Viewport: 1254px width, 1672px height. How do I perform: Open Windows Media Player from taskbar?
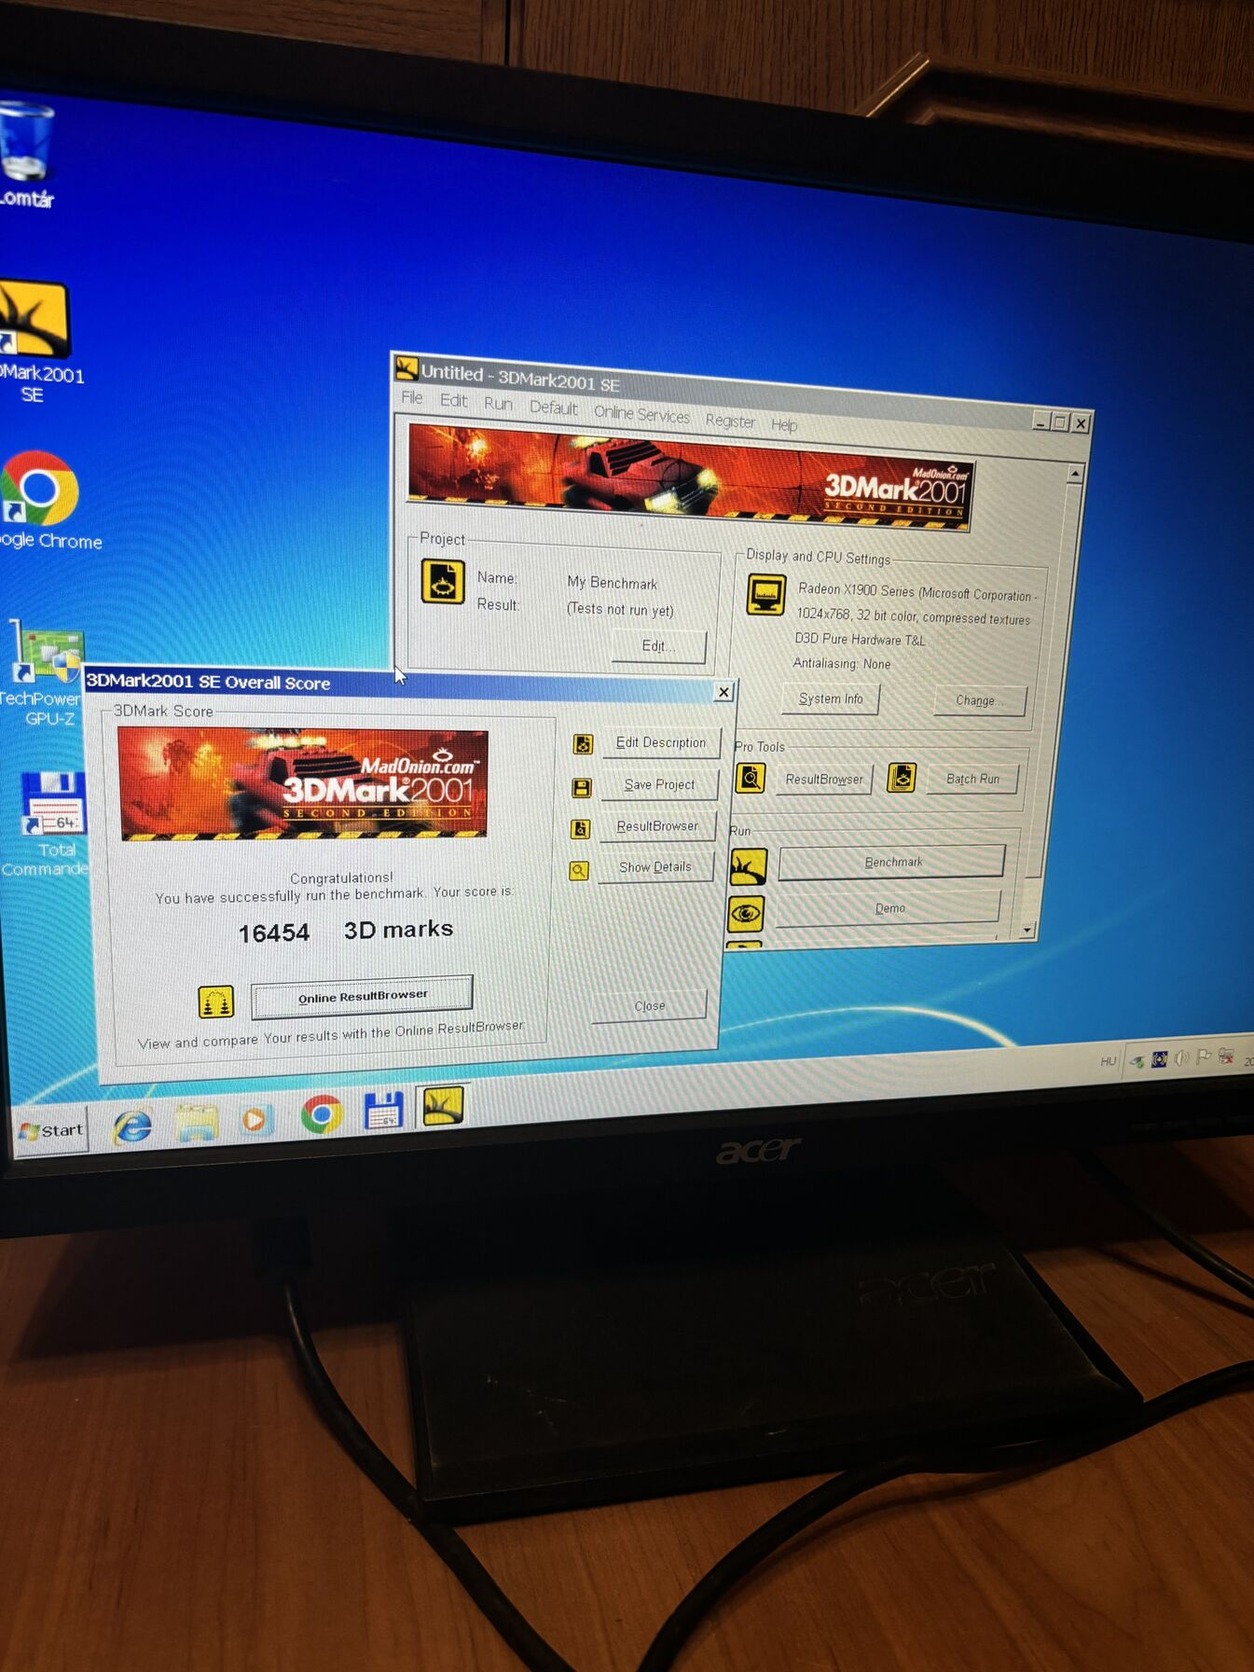[x=257, y=1119]
